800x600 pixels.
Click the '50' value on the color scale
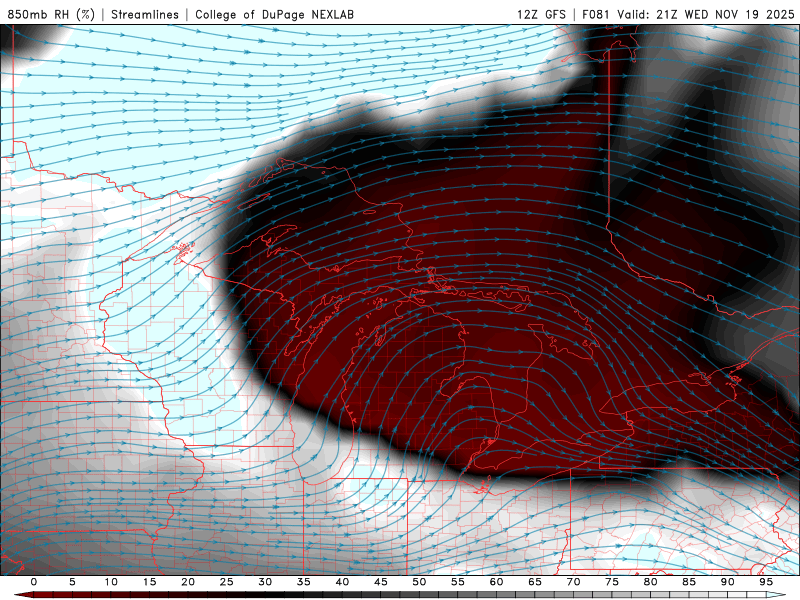click(x=419, y=582)
